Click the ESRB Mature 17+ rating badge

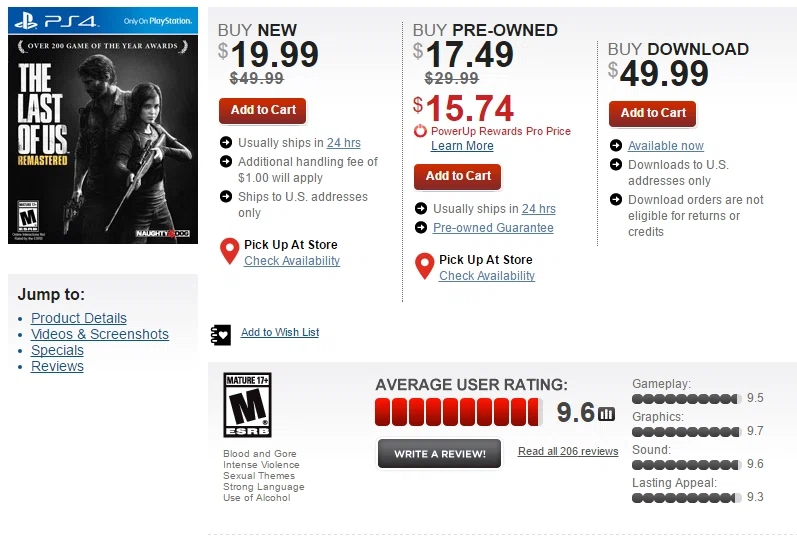pyautogui.click(x=248, y=405)
